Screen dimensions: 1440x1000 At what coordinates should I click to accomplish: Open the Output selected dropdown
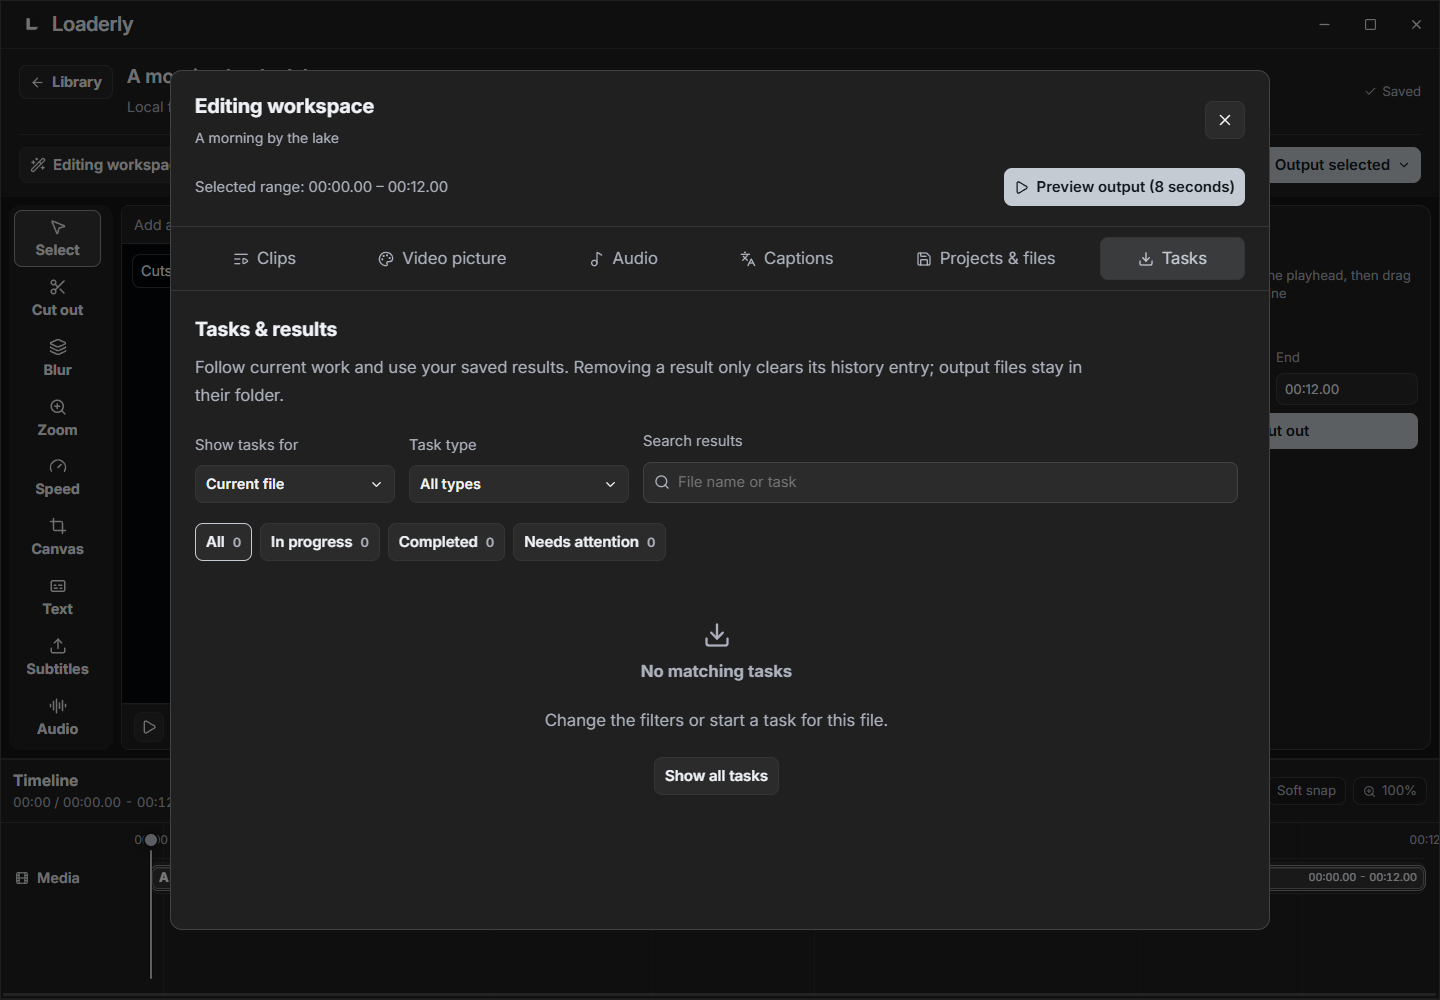tap(1344, 165)
